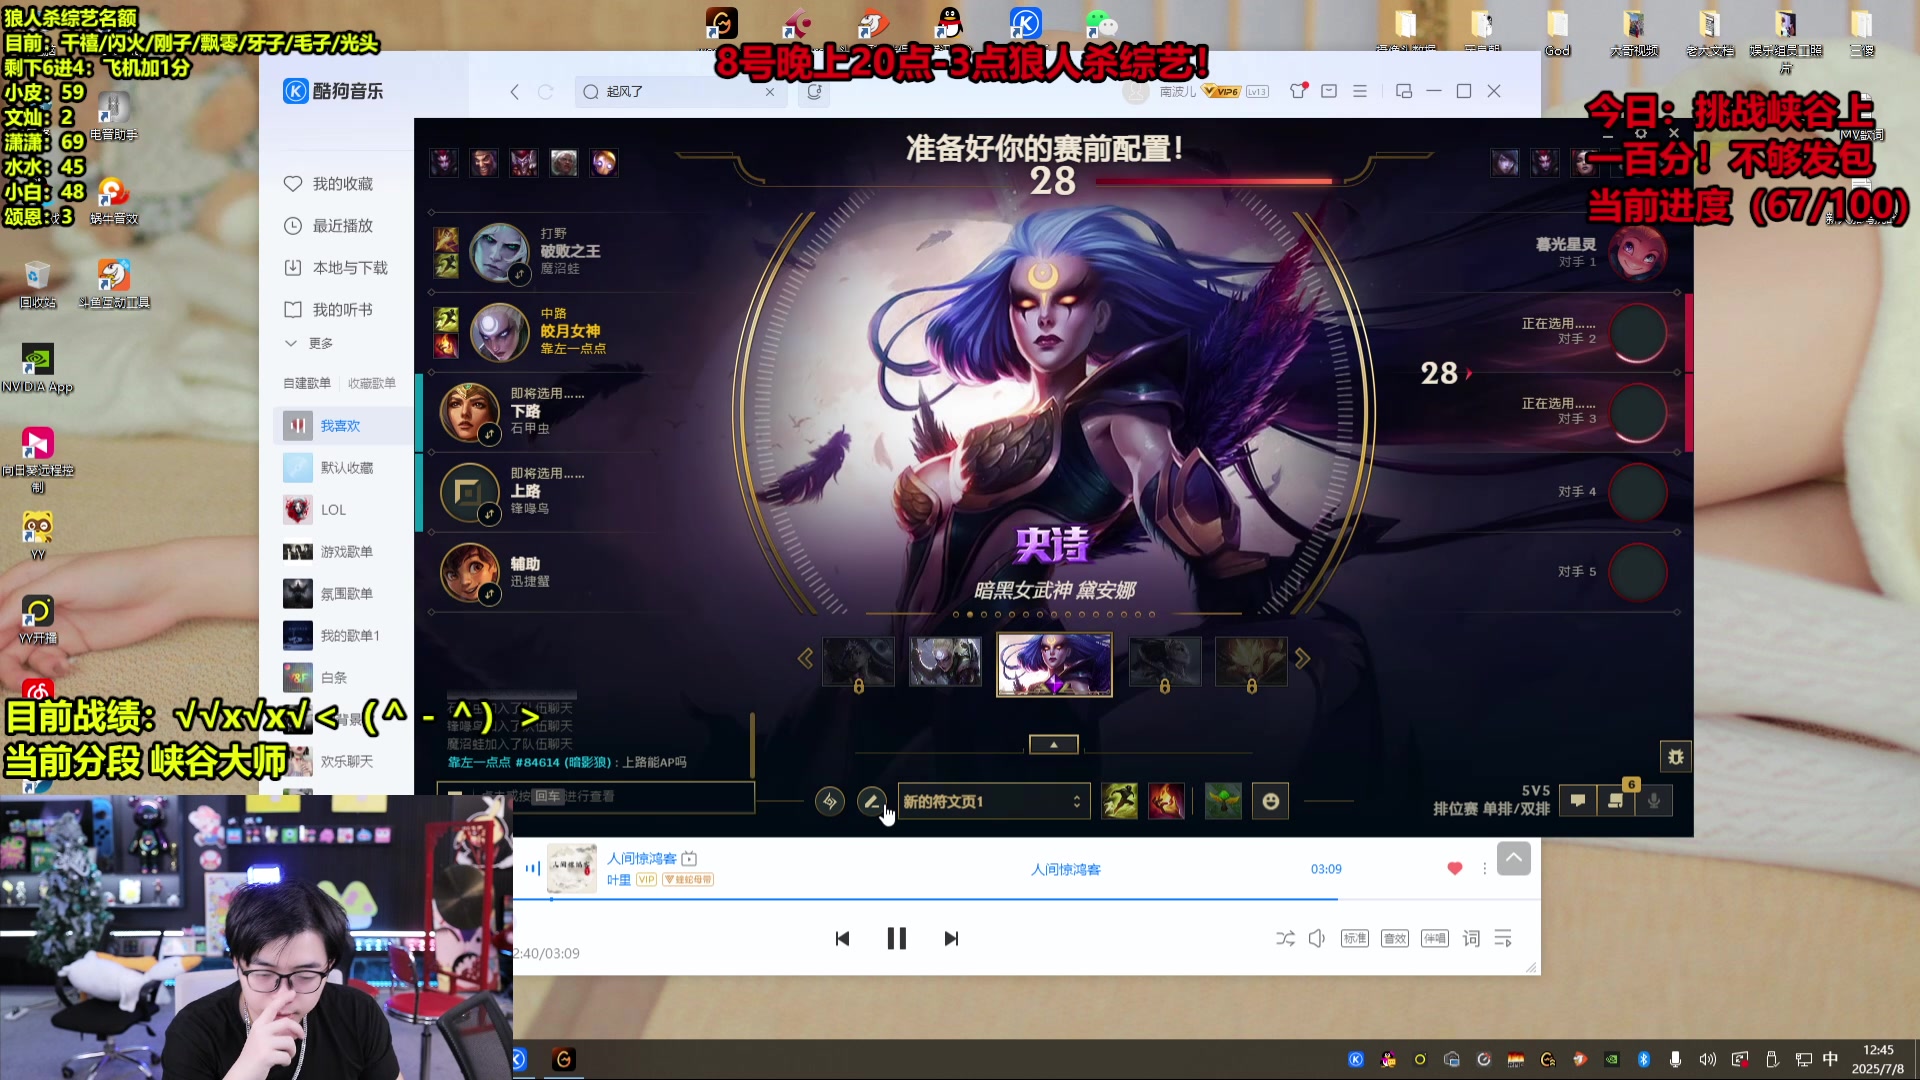Click the rune recommendation icon beside the pencil

pyautogui.click(x=829, y=801)
